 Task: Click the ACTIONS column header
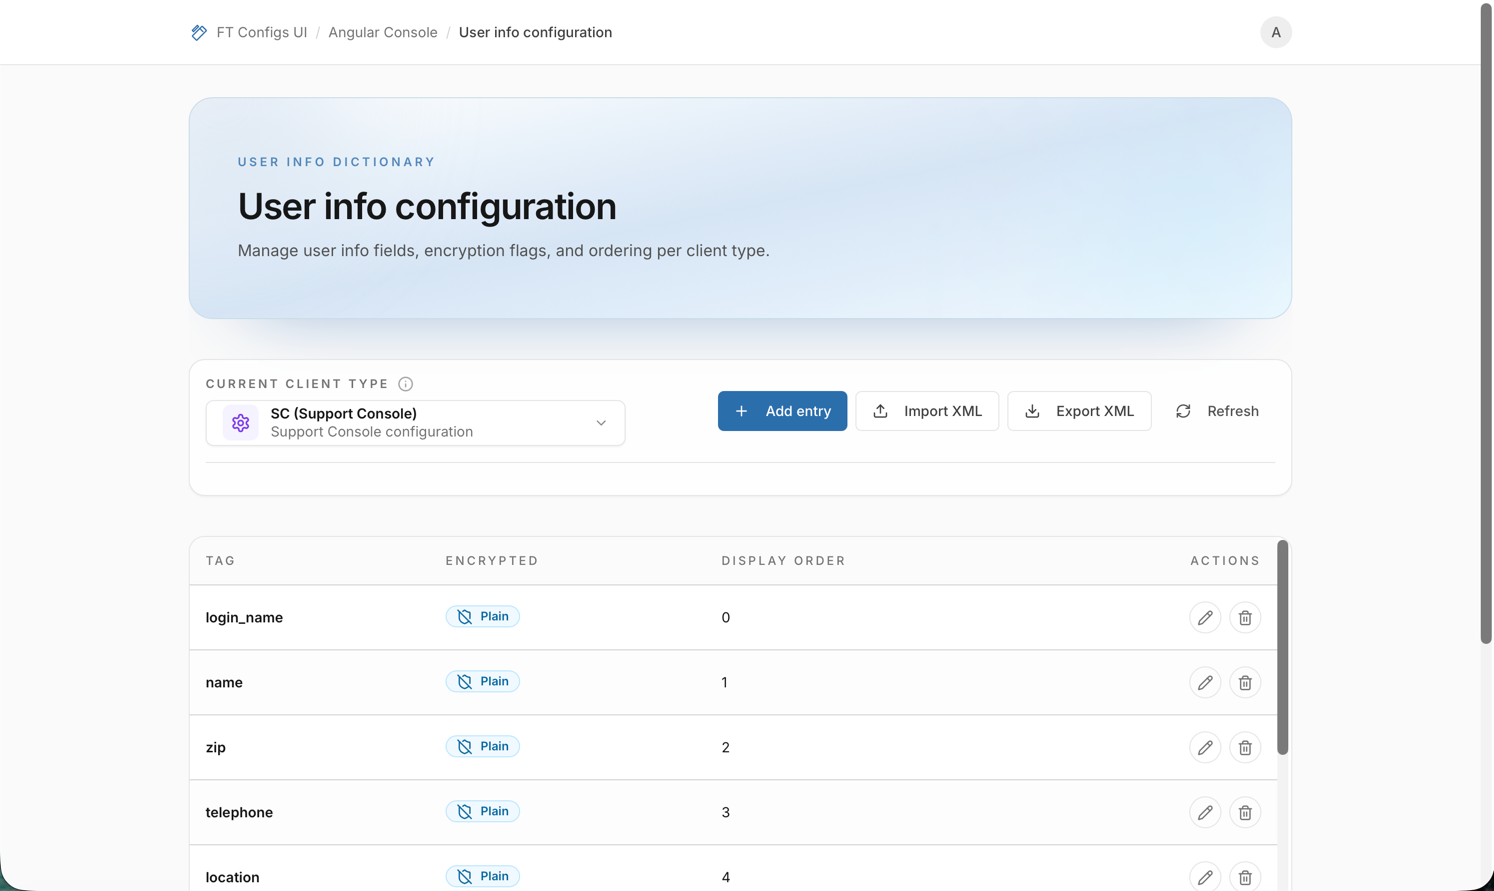tap(1225, 561)
